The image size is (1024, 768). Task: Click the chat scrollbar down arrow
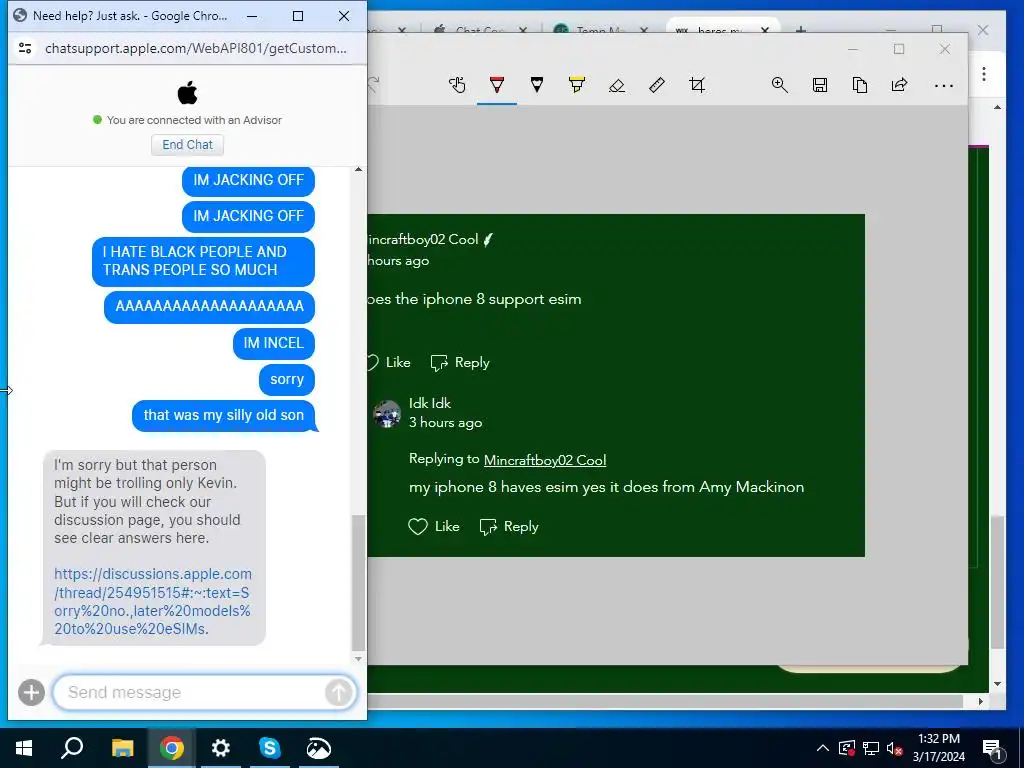pos(359,658)
